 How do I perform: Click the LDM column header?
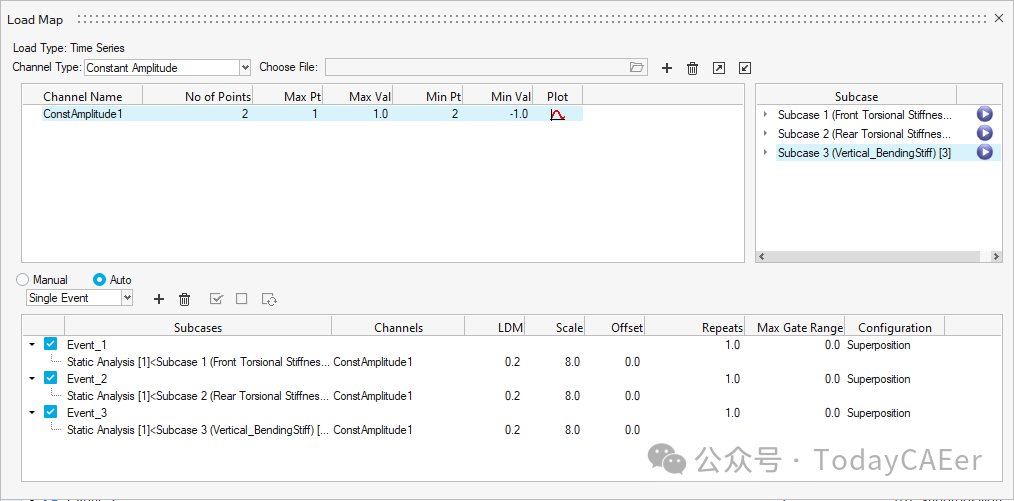(495, 327)
